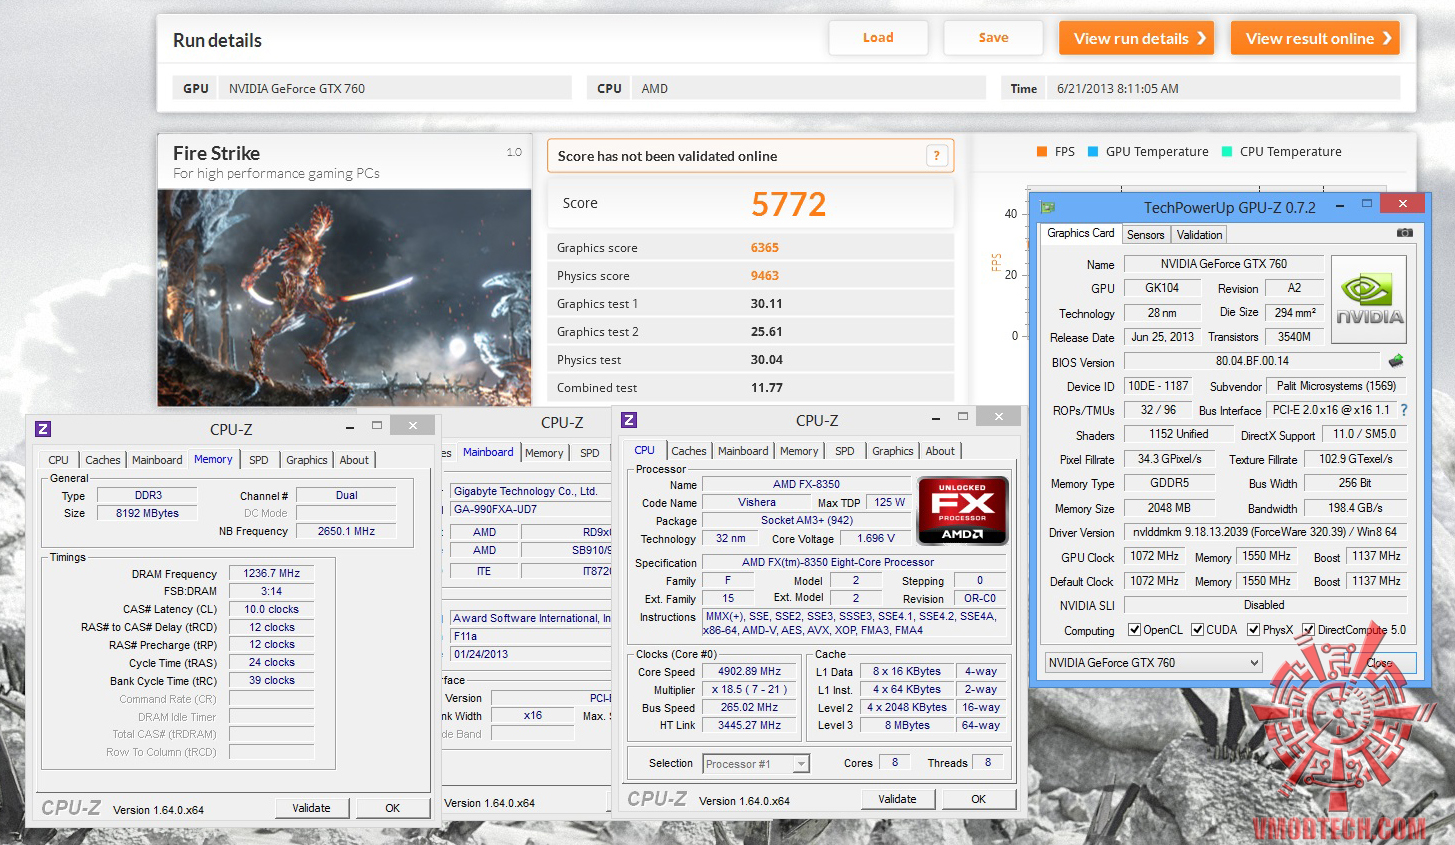Click the BIOS Version field 80.04.BF.00.14
1455x845 pixels.
1252,361
